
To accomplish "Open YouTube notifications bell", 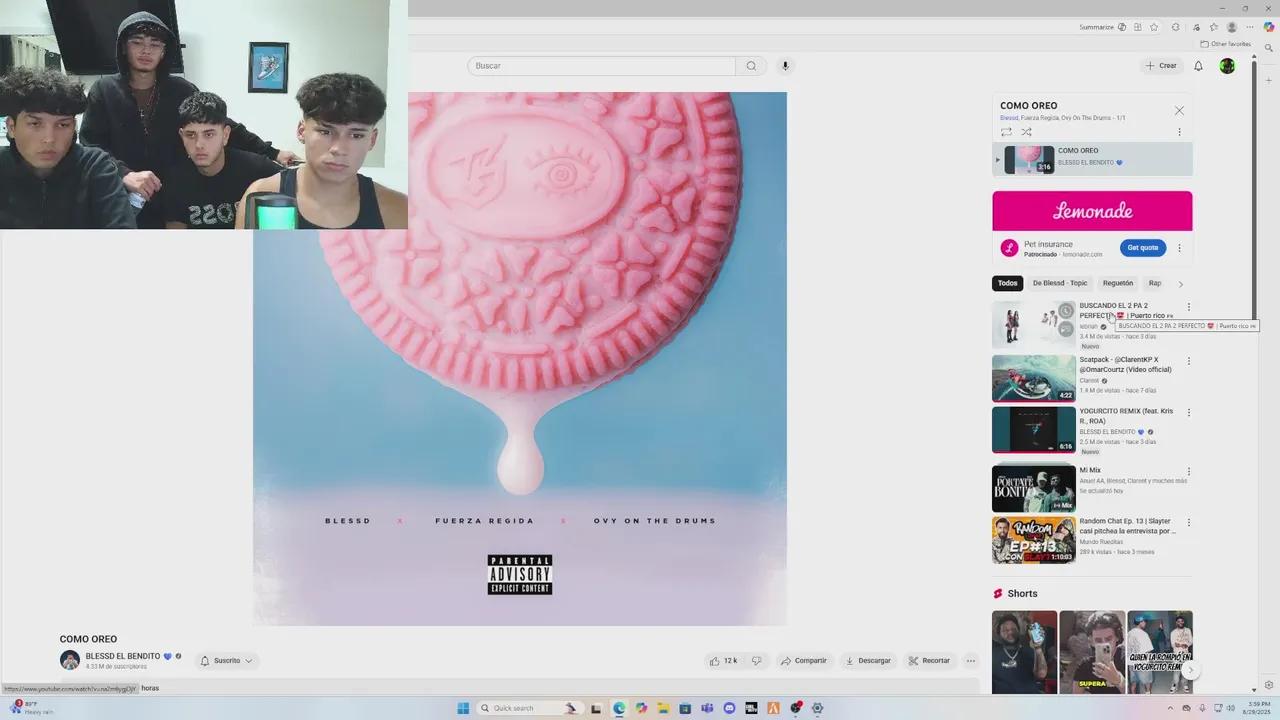I will 1198,66.
